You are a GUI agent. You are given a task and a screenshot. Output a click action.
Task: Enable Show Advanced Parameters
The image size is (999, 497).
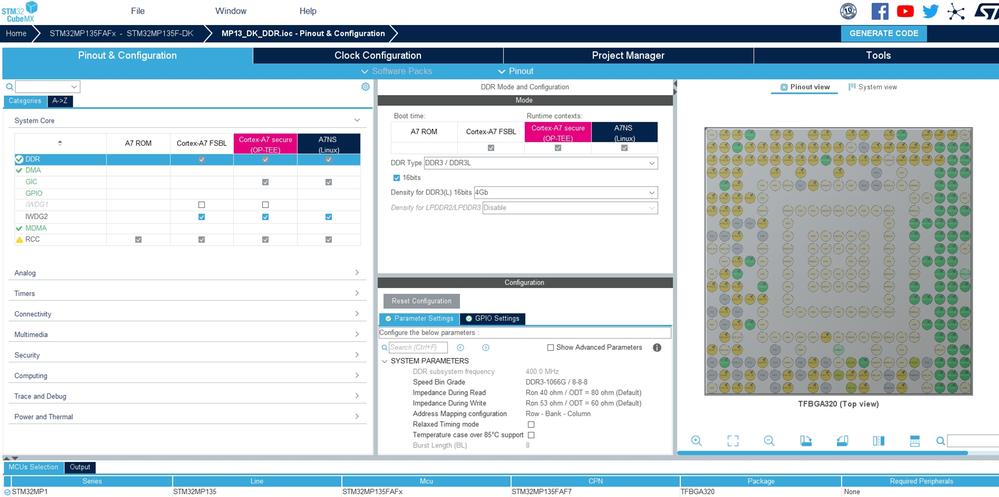tap(550, 347)
